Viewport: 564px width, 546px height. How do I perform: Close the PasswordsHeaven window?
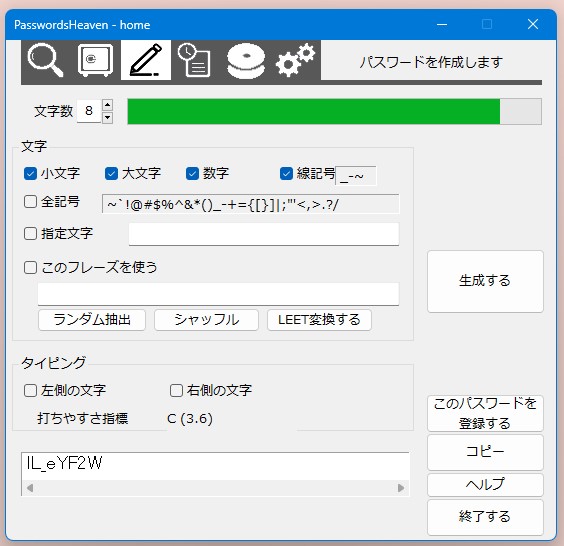533,25
